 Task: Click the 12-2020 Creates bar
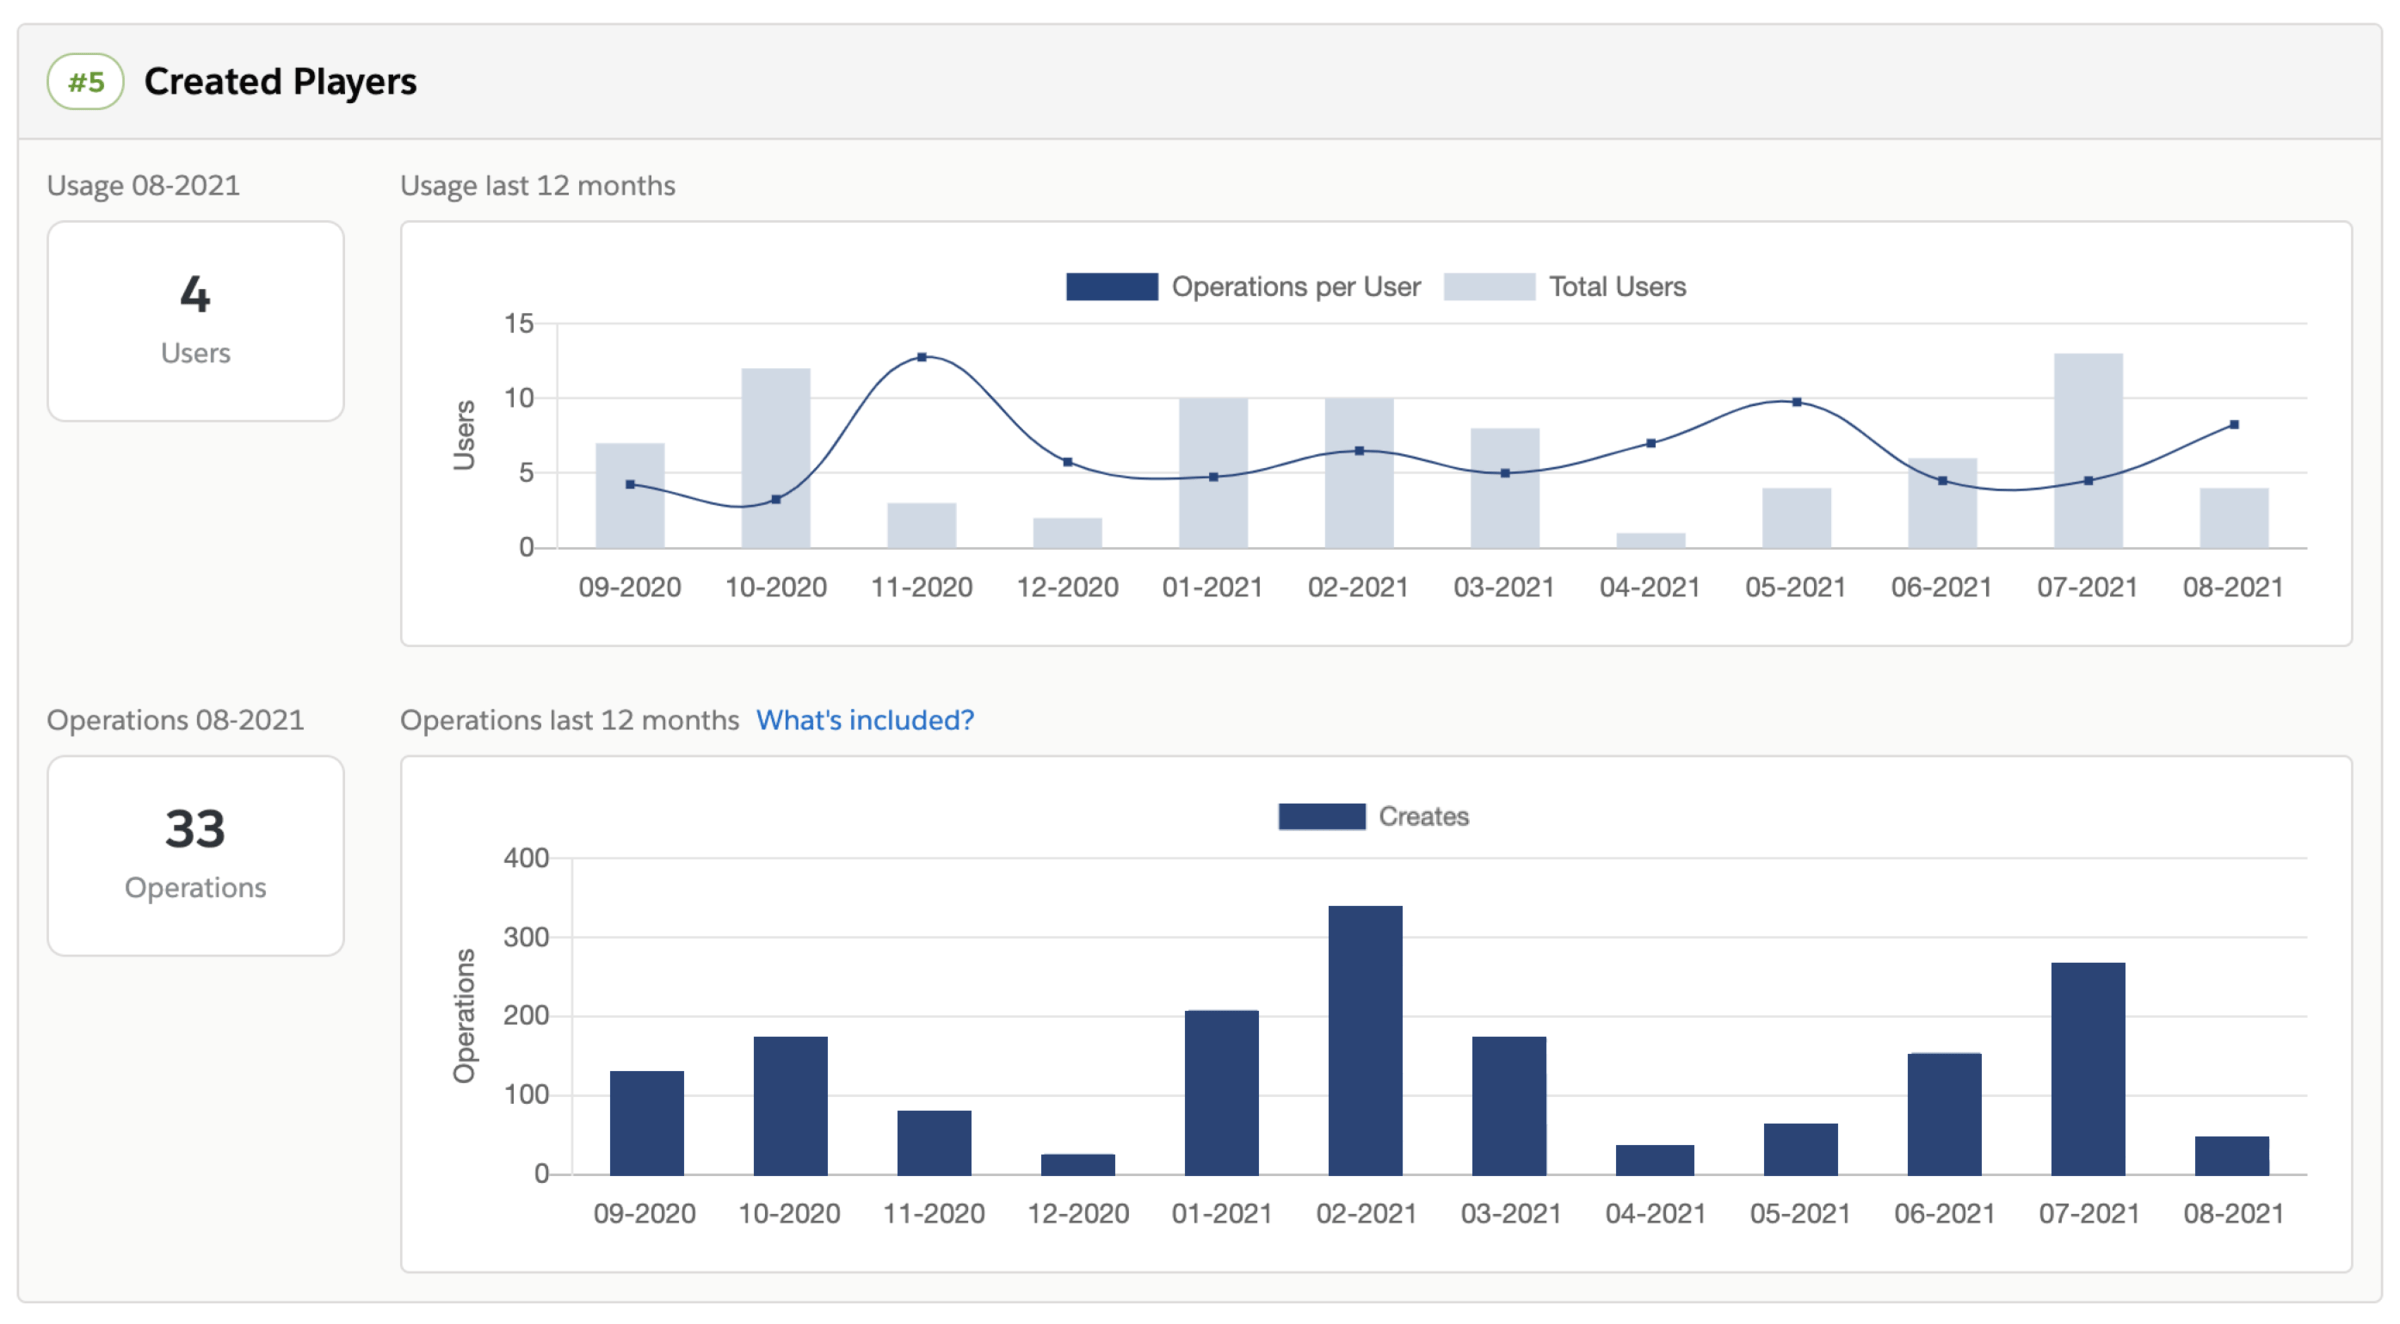click(1078, 1165)
